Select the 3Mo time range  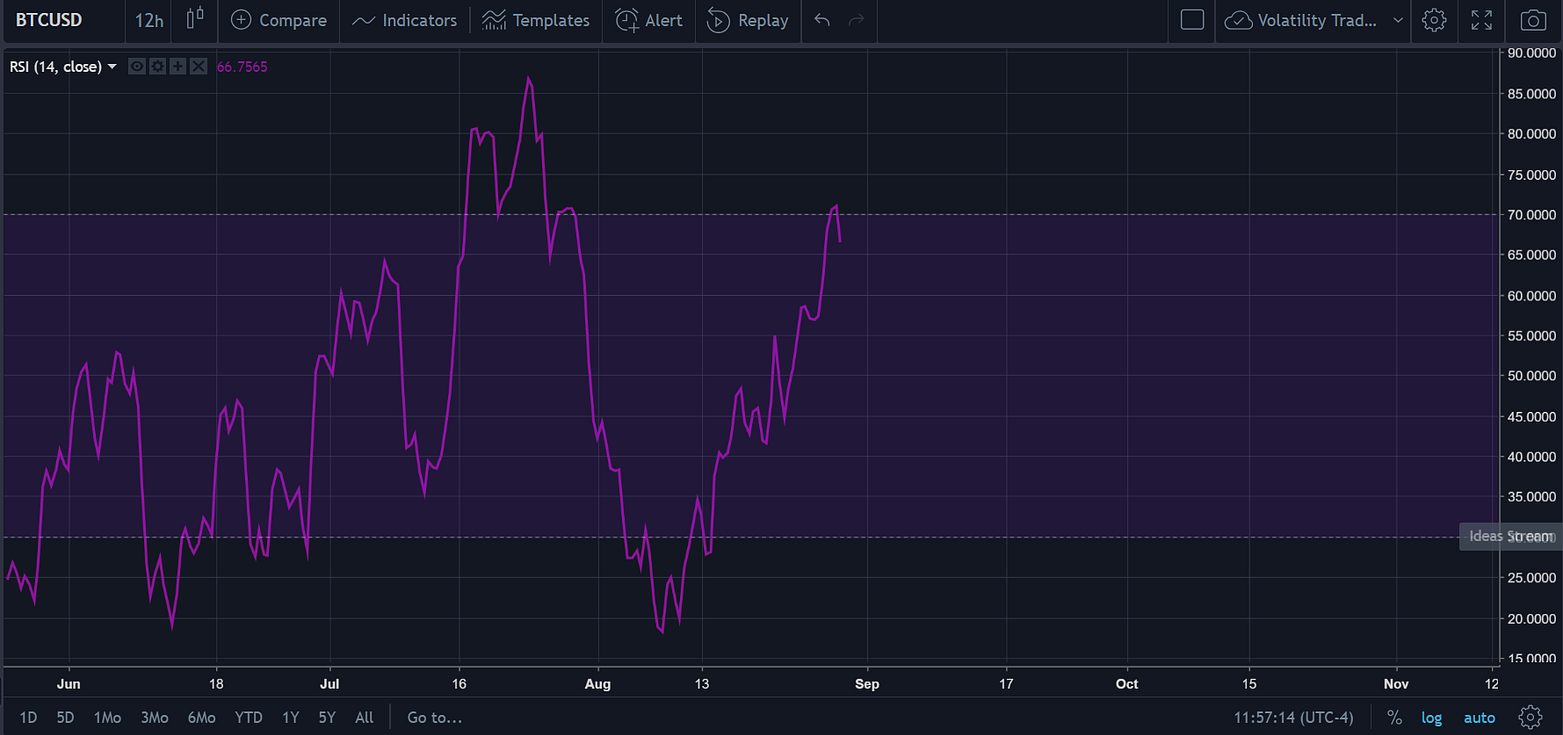point(154,717)
